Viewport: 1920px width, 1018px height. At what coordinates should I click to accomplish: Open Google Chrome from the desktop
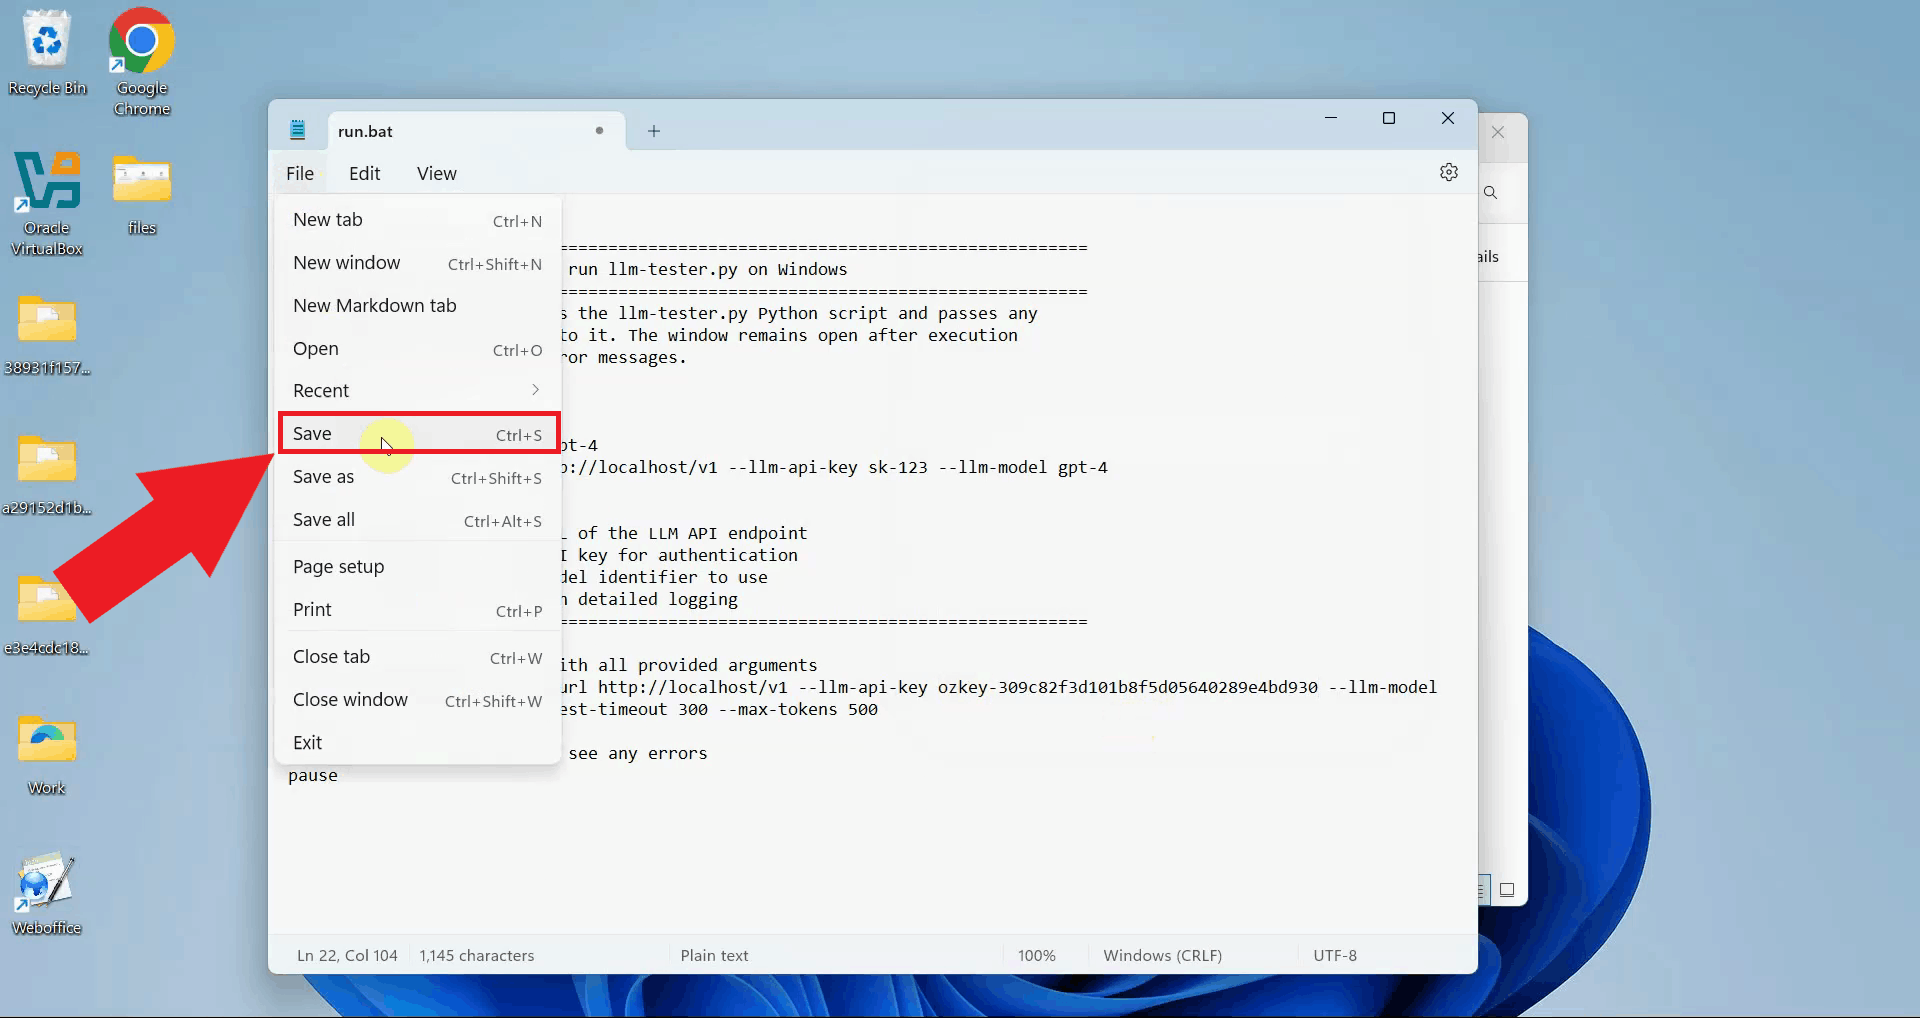140,42
